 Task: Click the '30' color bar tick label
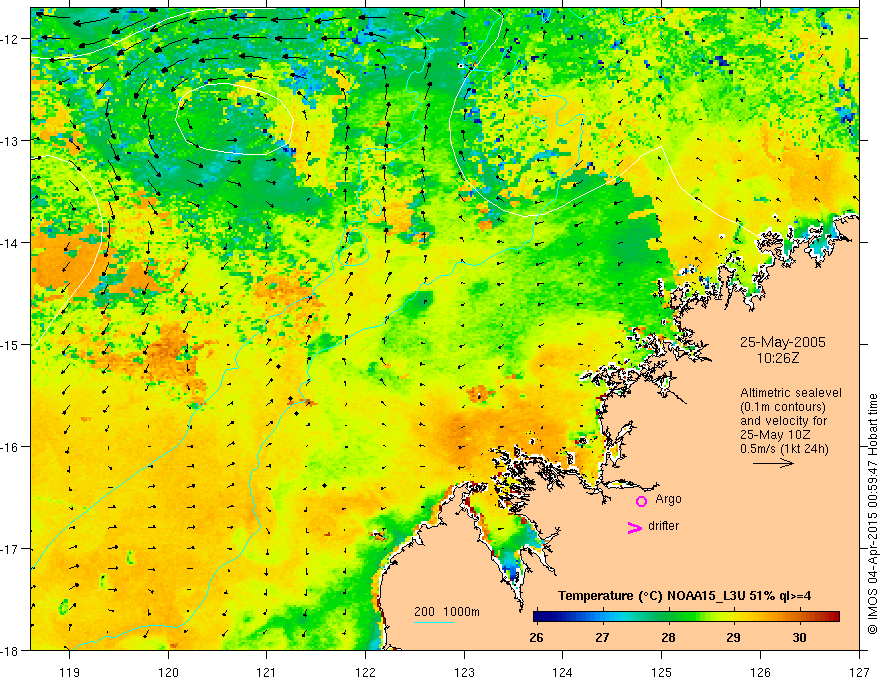[x=799, y=637]
